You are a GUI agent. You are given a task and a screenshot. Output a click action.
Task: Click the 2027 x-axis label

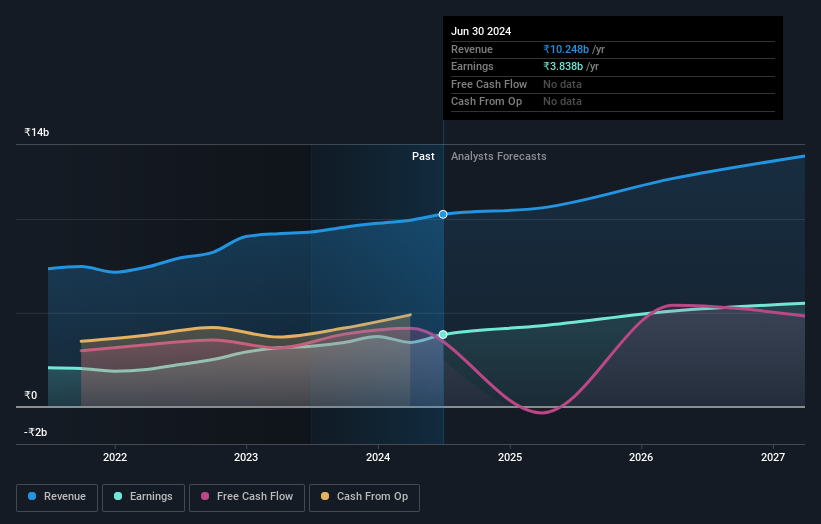pyautogui.click(x=773, y=457)
